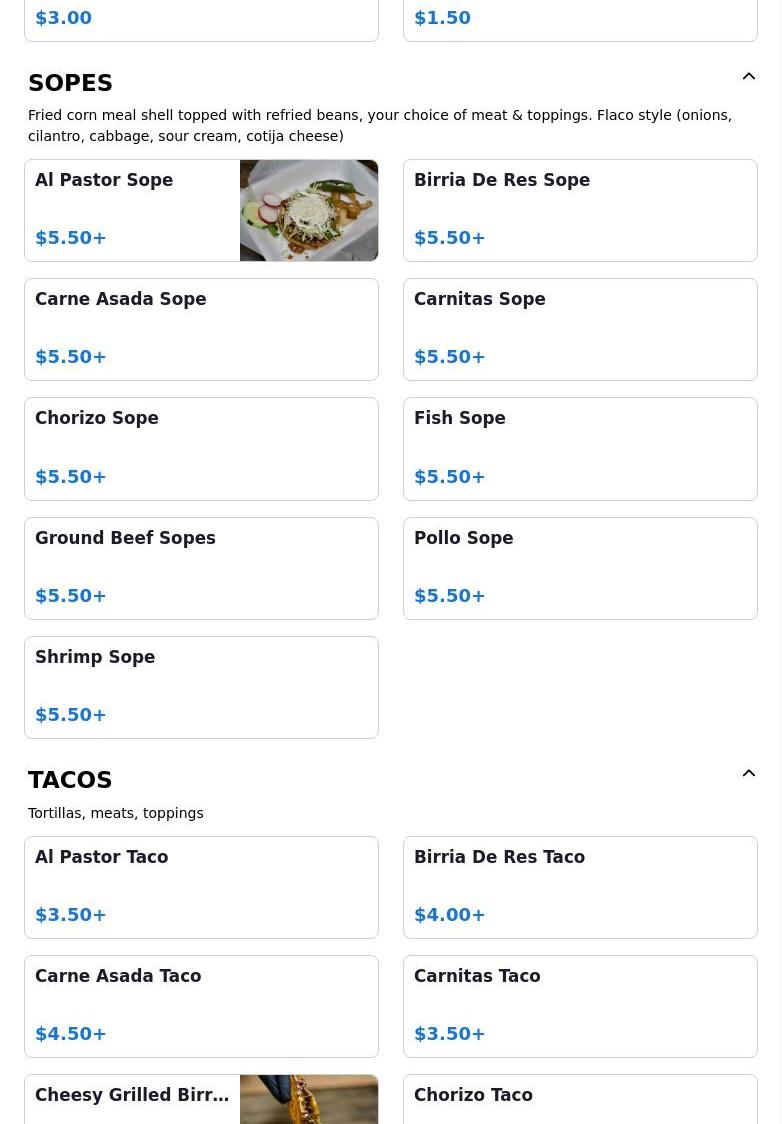Pick the Chorizo Sope item

coord(201,448)
